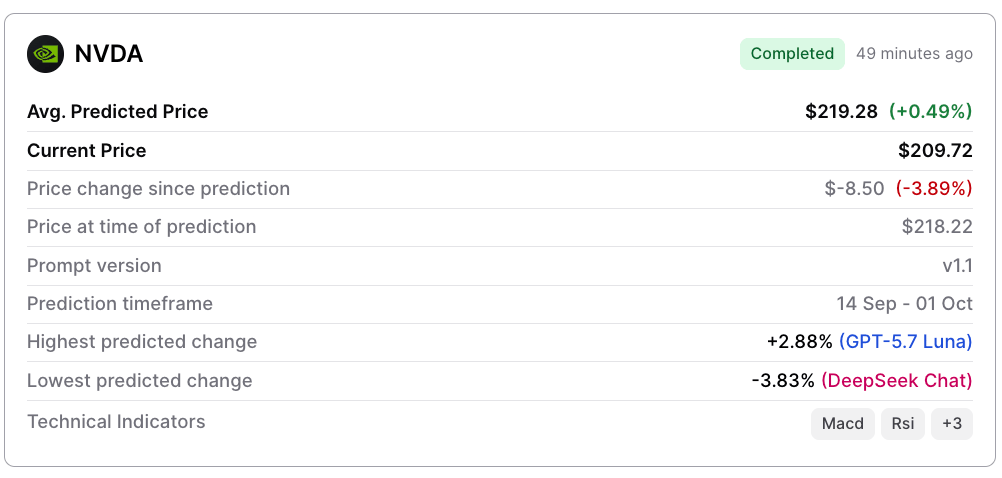Click the 14 Sep - 01 Oct timeframe
Screen dimensions: 1002x478
[905, 304]
